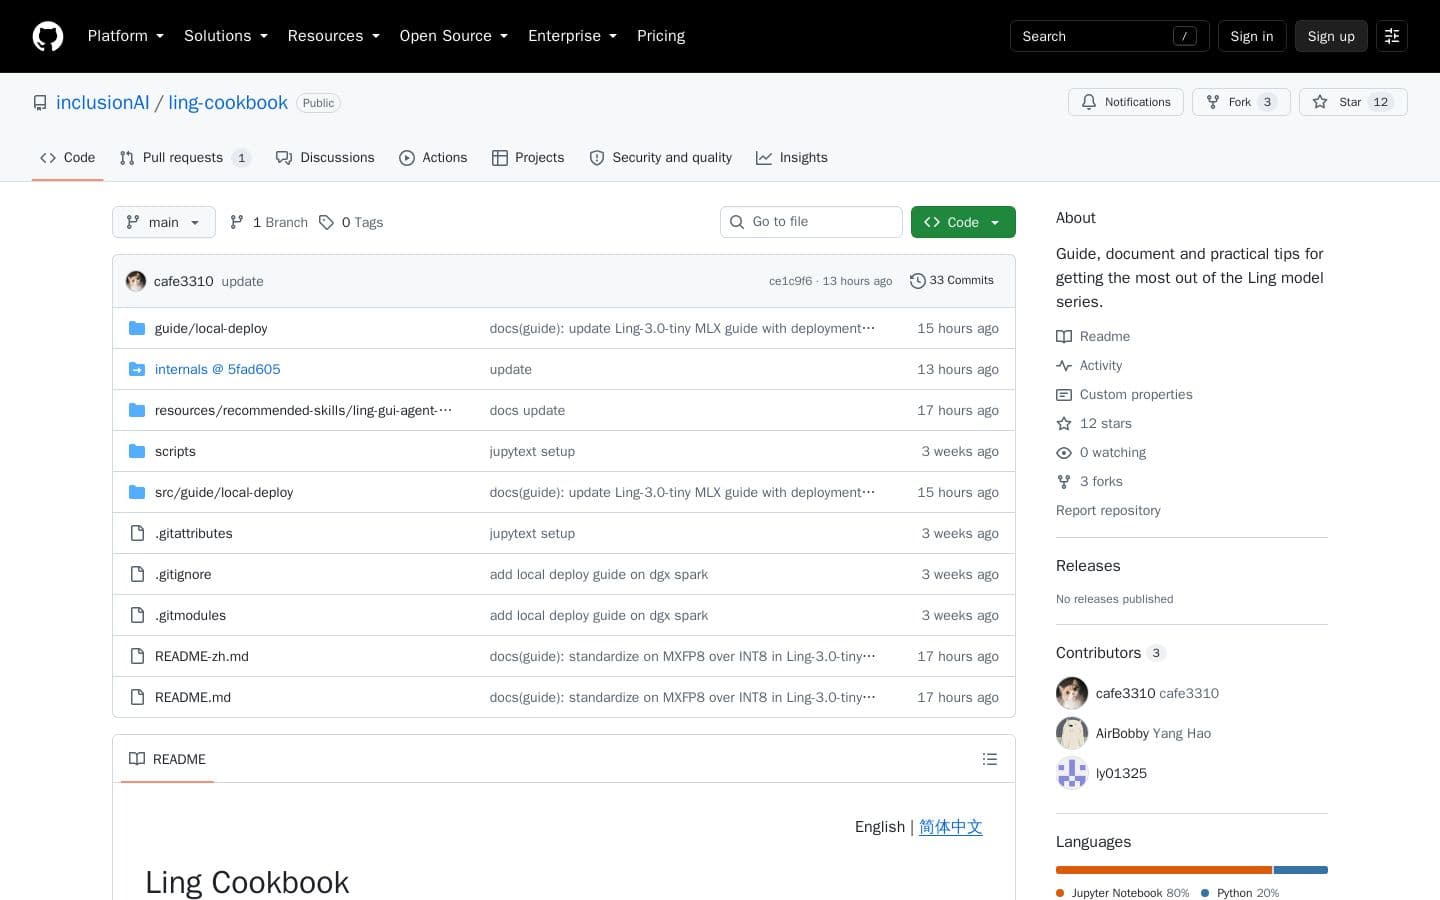This screenshot has width=1440, height=900.
Task: Click folder icon for scripts row
Action: pyautogui.click(x=137, y=451)
